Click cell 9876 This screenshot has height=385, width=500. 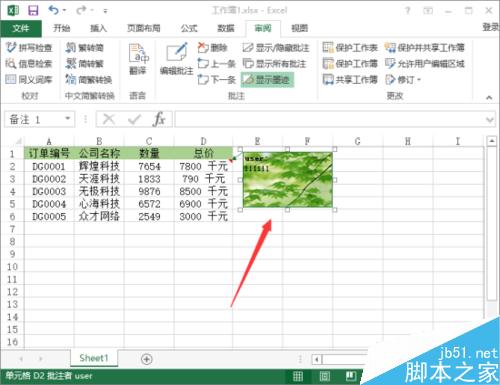point(149,191)
